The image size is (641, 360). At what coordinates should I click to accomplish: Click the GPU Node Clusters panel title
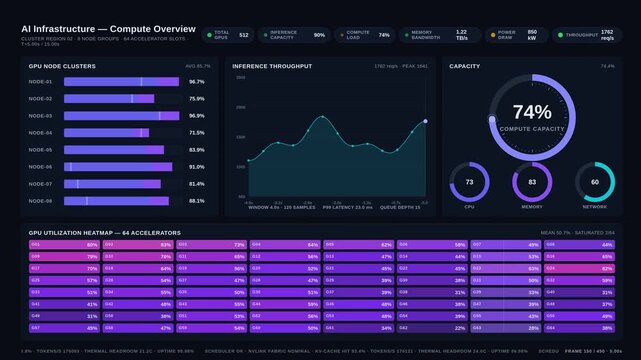tap(62, 66)
